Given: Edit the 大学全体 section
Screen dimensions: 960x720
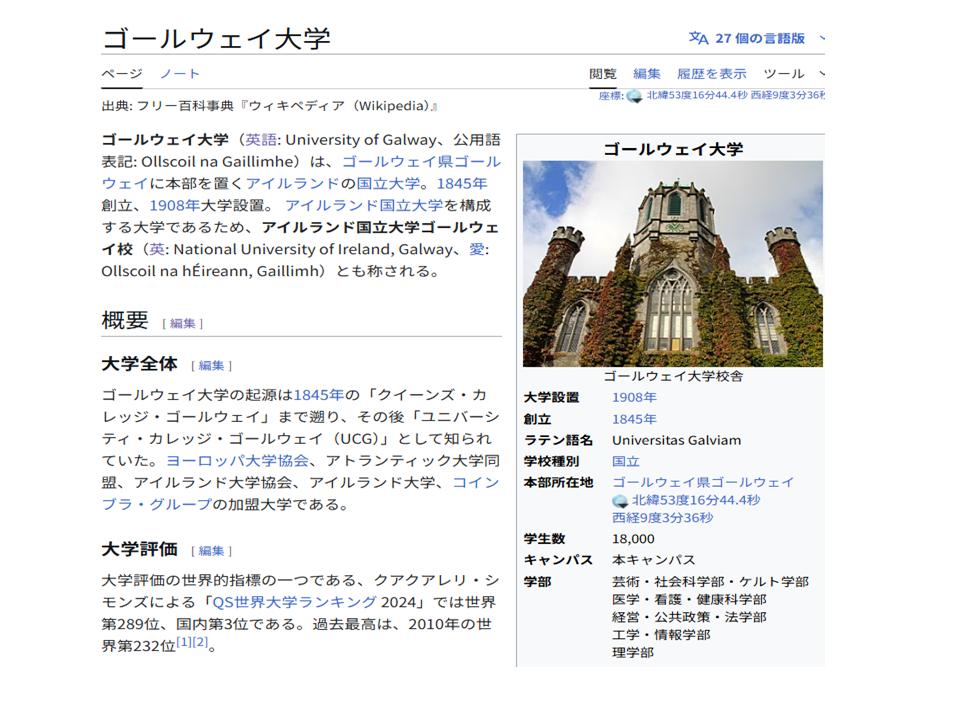Looking at the screenshot, I should pyautogui.click(x=211, y=366).
